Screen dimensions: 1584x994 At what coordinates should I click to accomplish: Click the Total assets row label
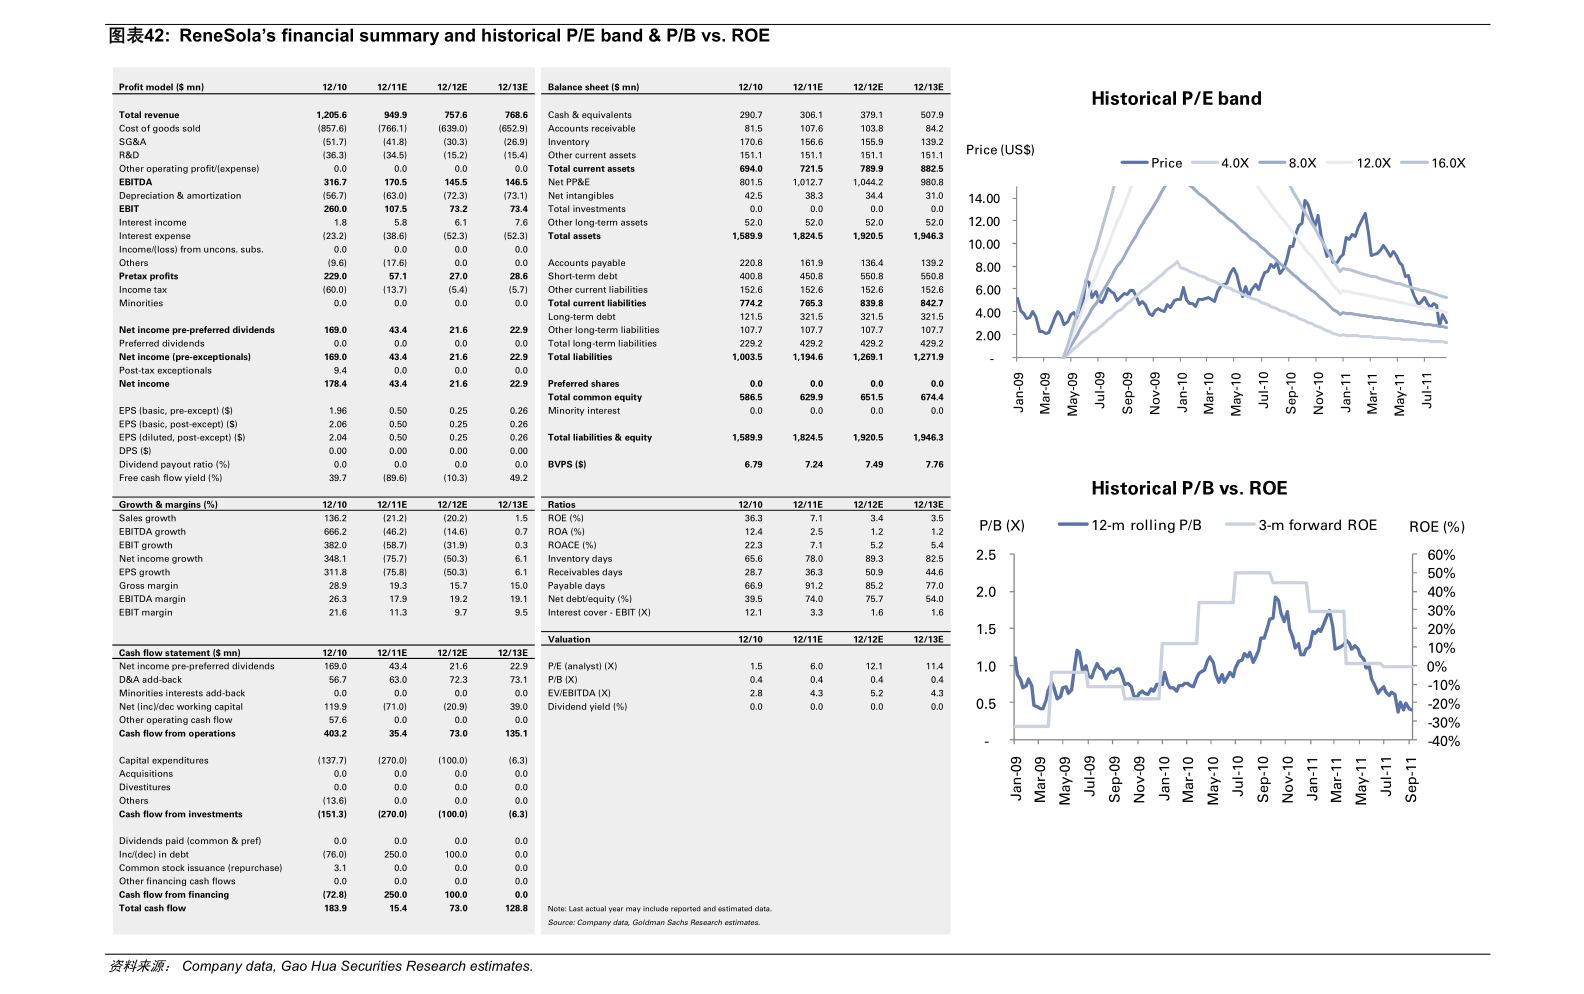pos(574,236)
